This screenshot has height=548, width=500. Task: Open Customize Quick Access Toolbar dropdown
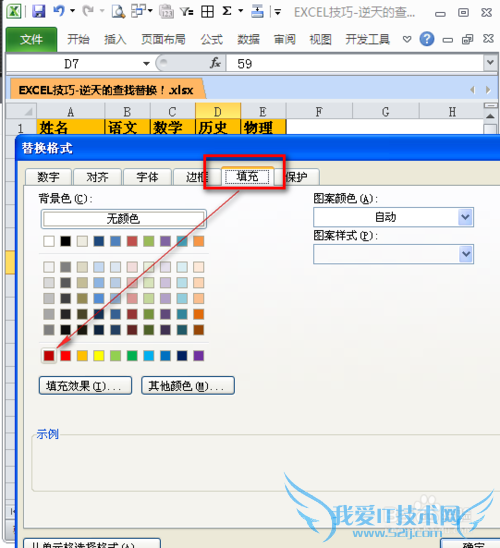pos(278,13)
